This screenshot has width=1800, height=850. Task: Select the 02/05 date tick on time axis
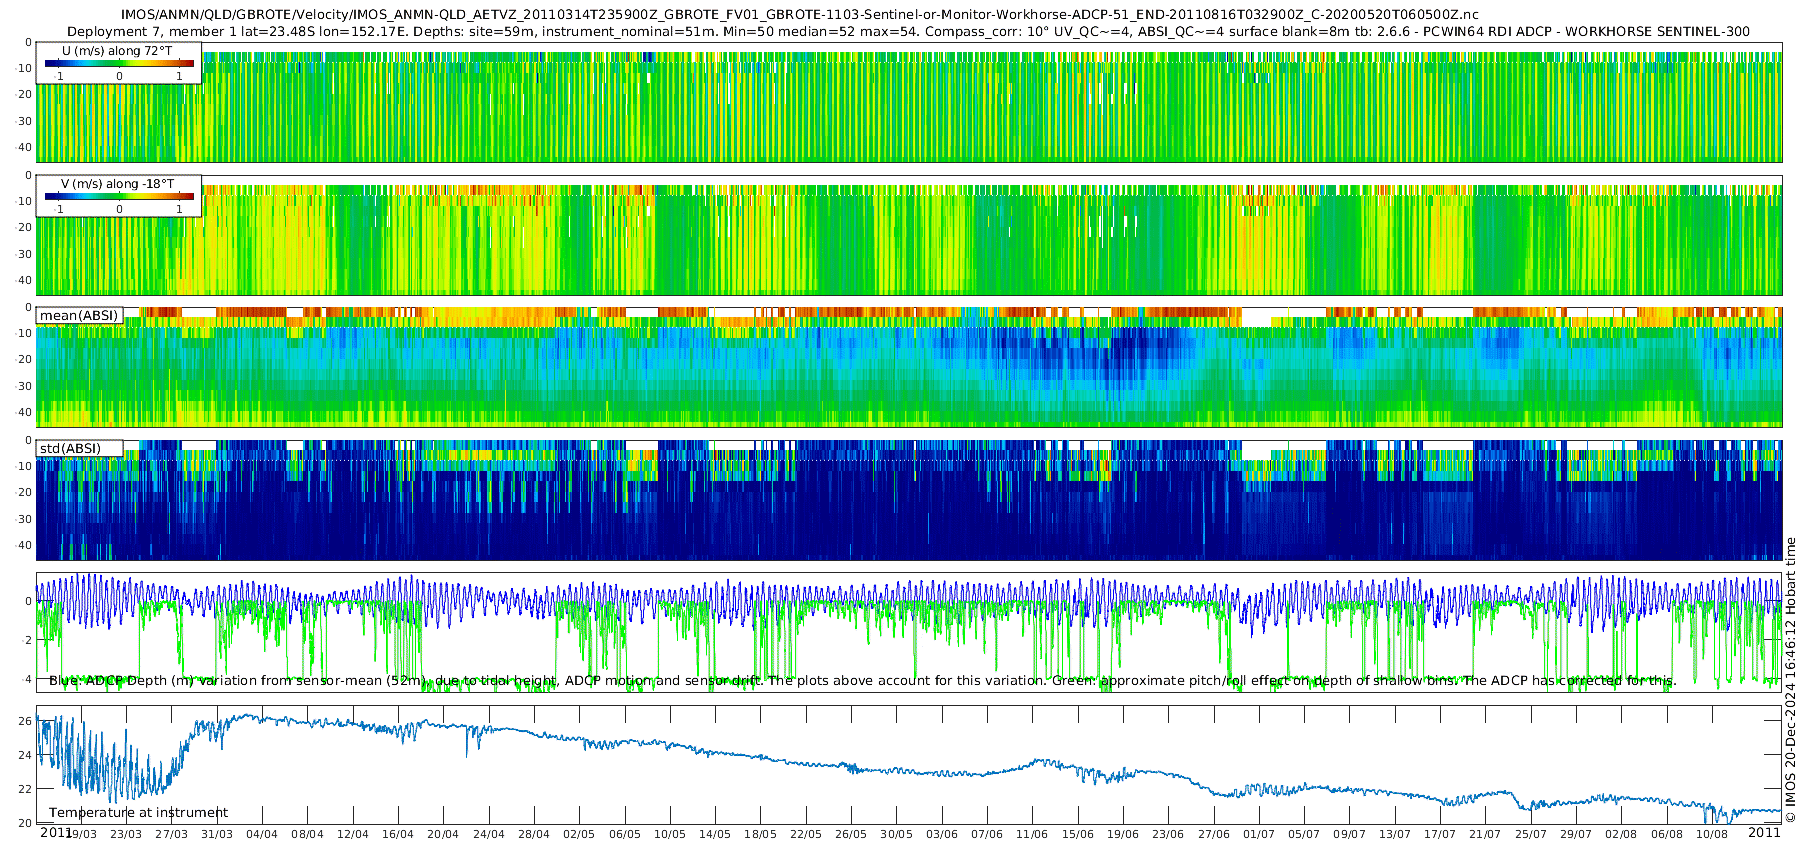coord(579,834)
